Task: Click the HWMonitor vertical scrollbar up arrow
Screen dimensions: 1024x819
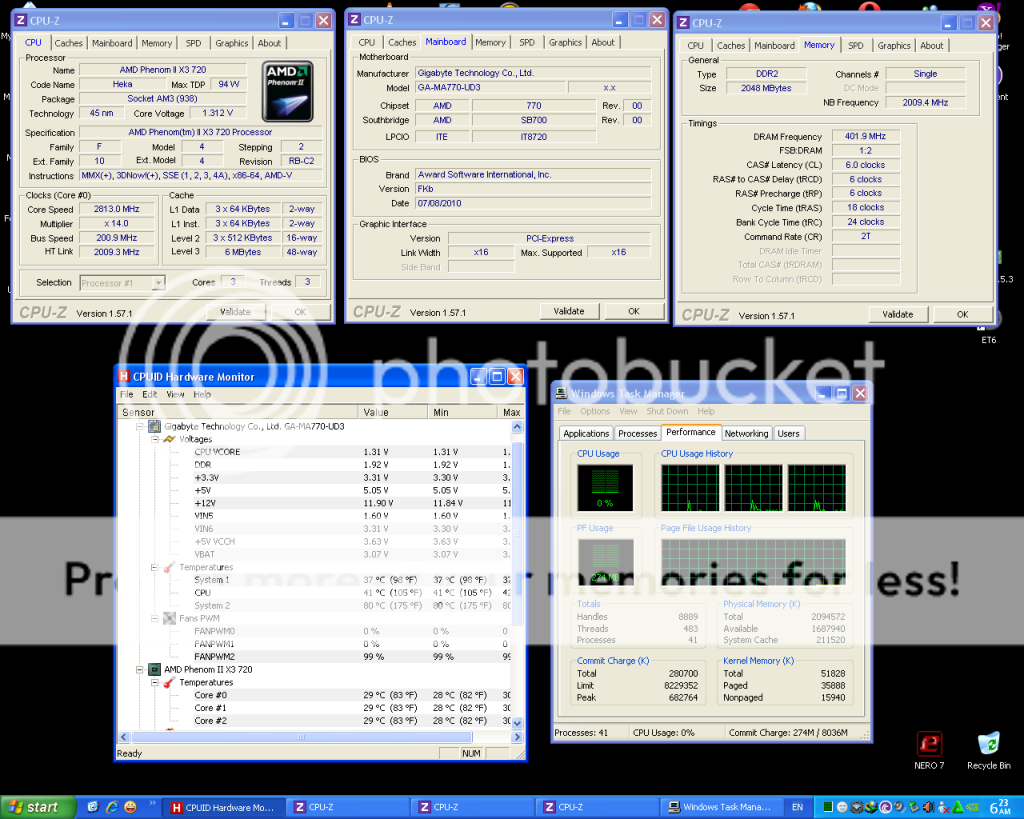Action: 517,426
